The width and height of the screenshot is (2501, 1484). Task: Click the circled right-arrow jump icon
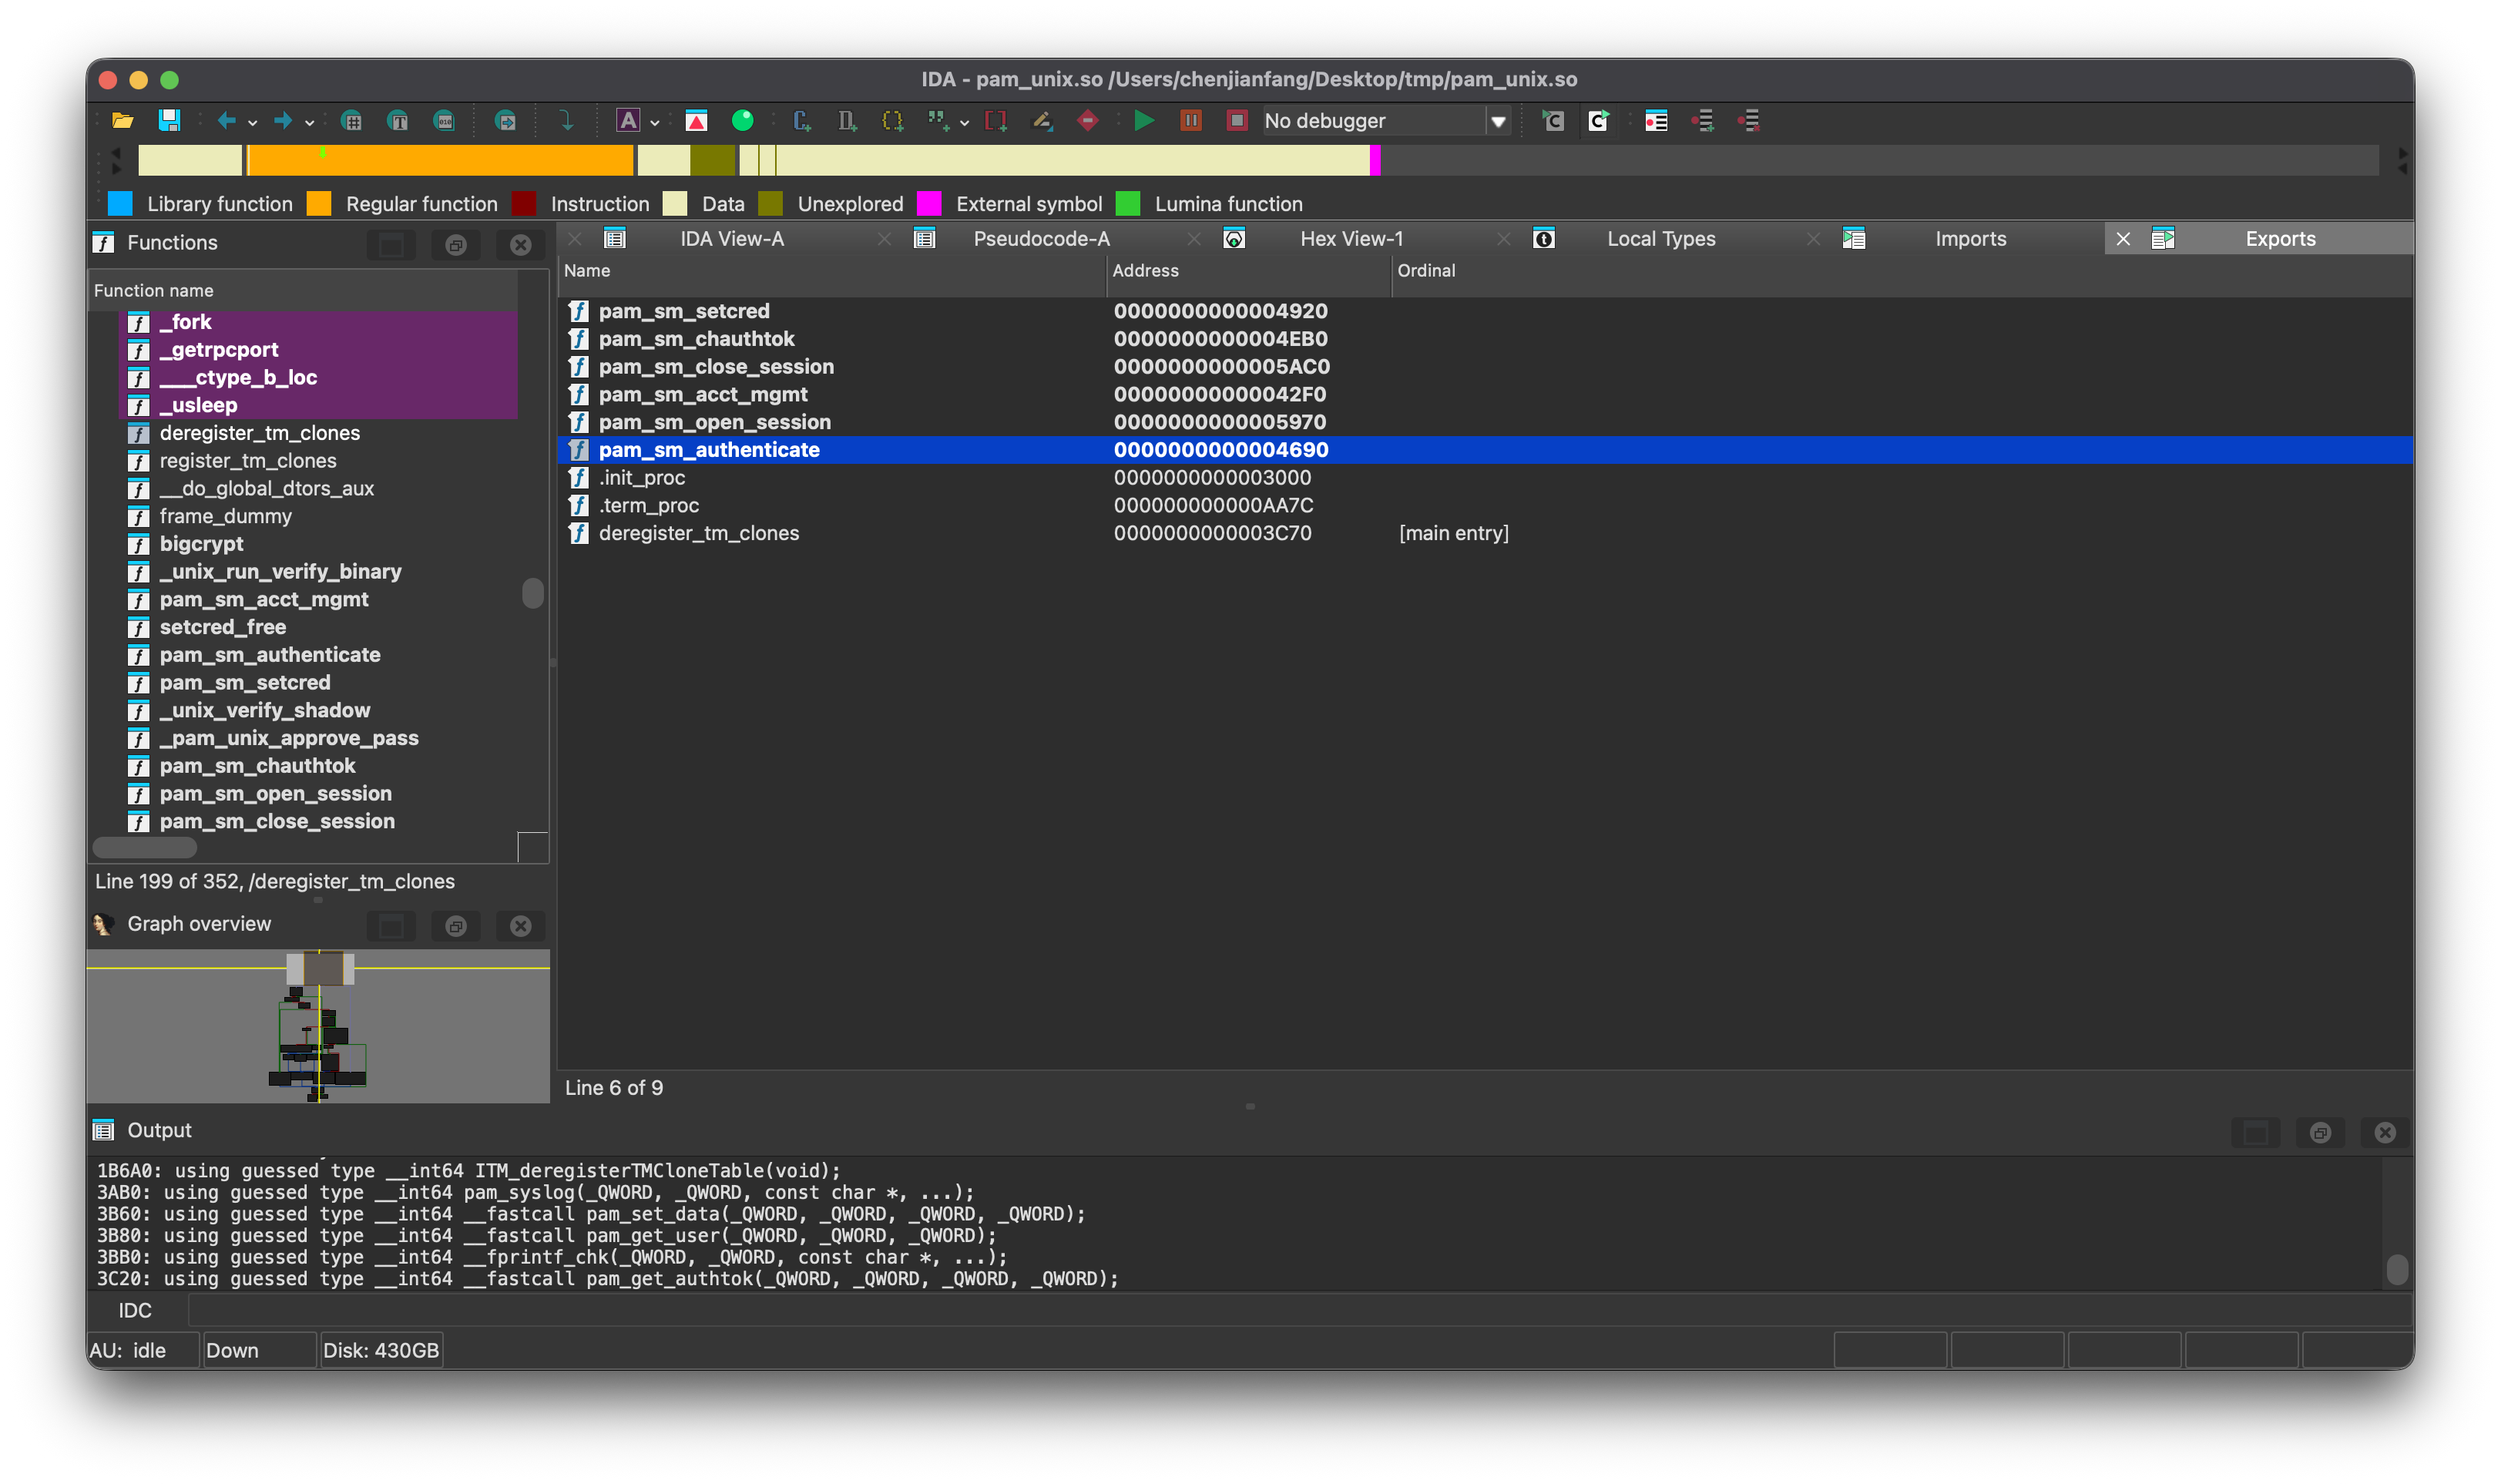(506, 121)
